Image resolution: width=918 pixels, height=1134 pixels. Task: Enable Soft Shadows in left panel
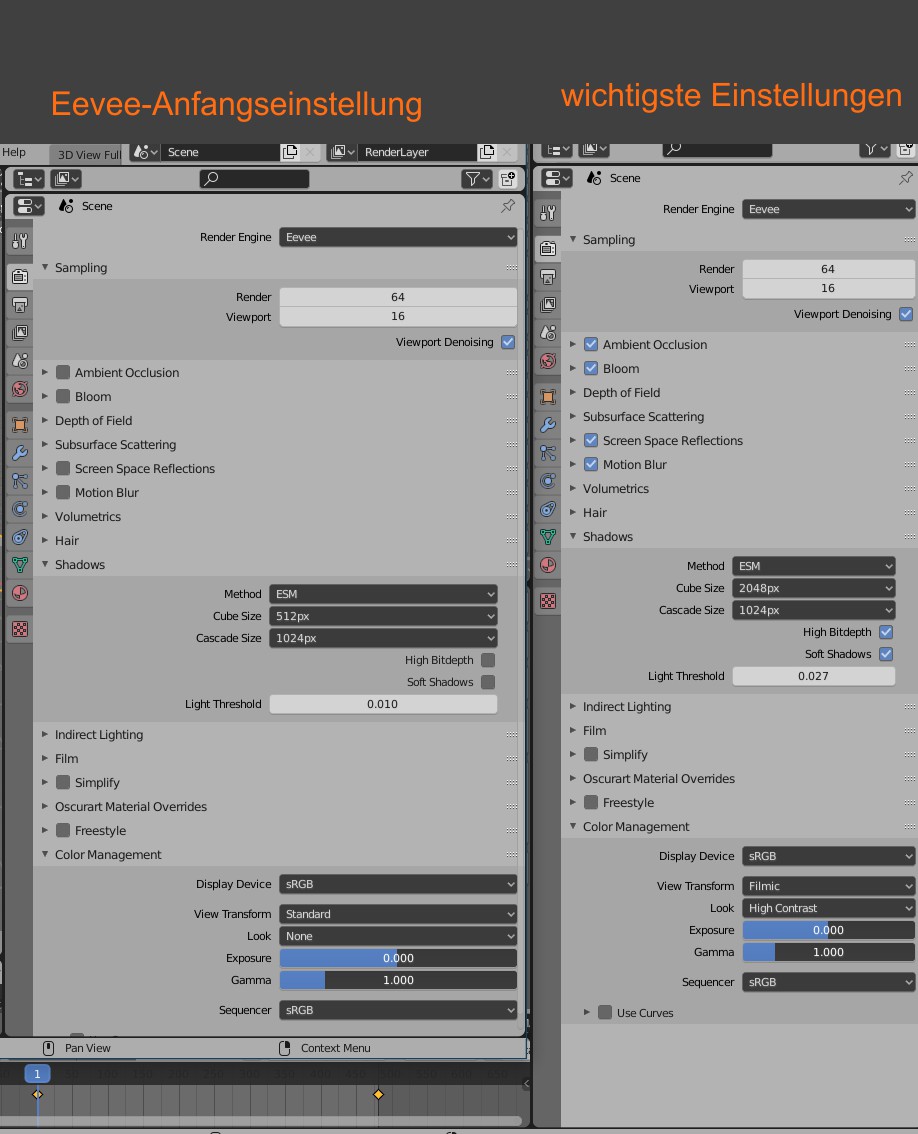click(488, 682)
